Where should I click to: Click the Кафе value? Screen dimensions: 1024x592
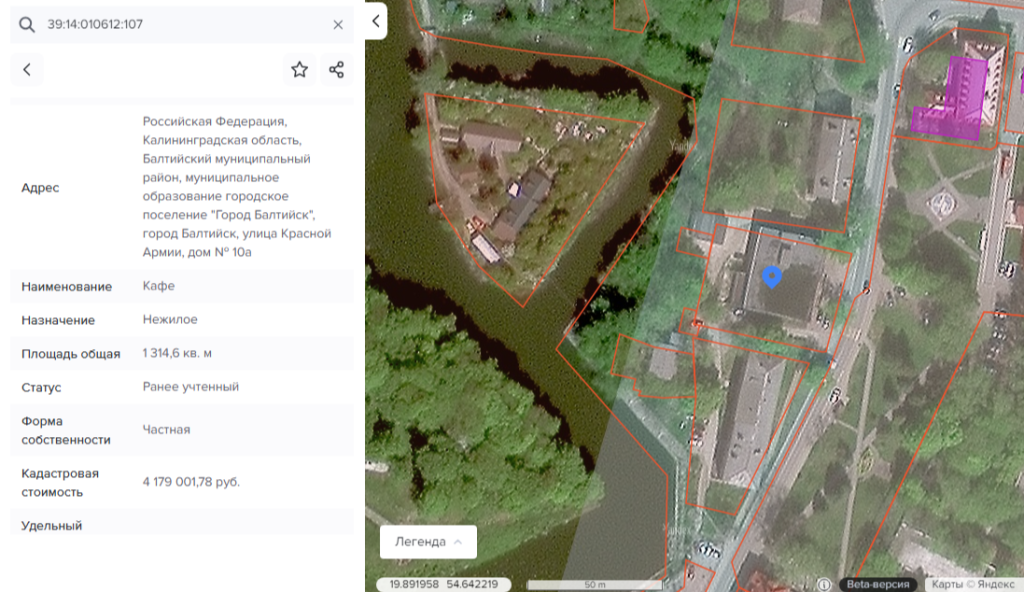159,286
